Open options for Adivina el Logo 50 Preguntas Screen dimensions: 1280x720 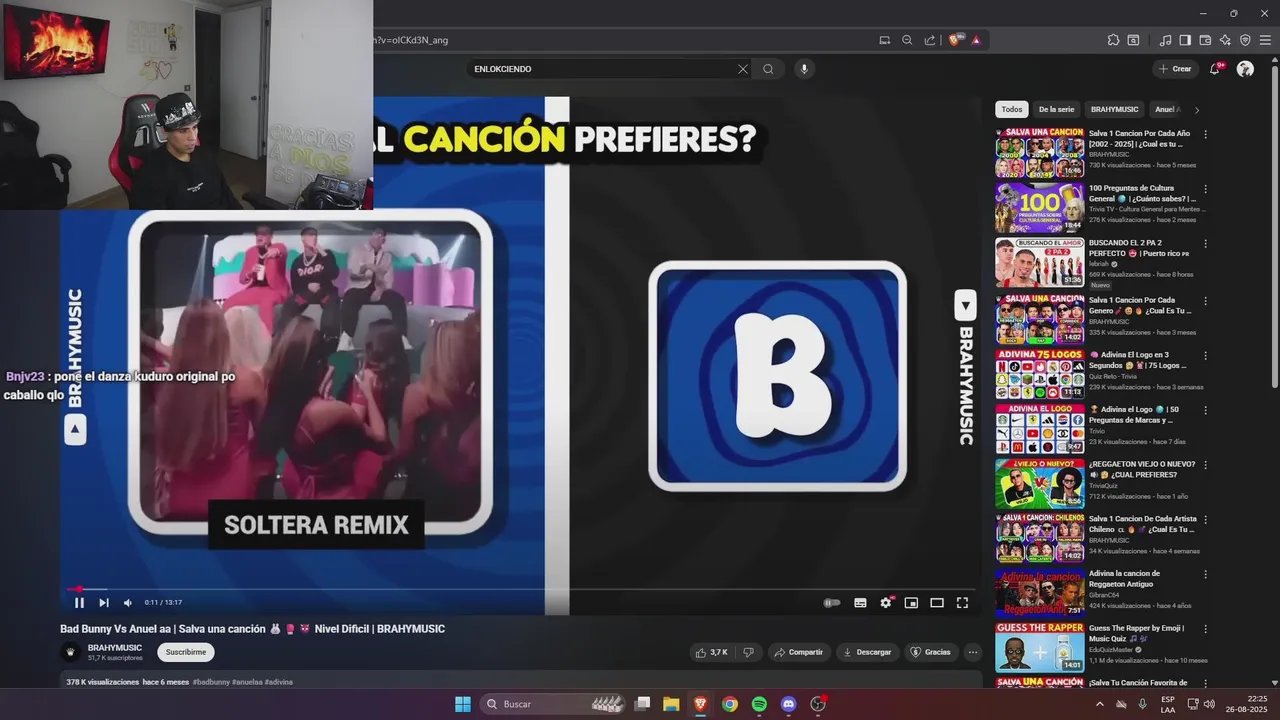coord(1205,409)
